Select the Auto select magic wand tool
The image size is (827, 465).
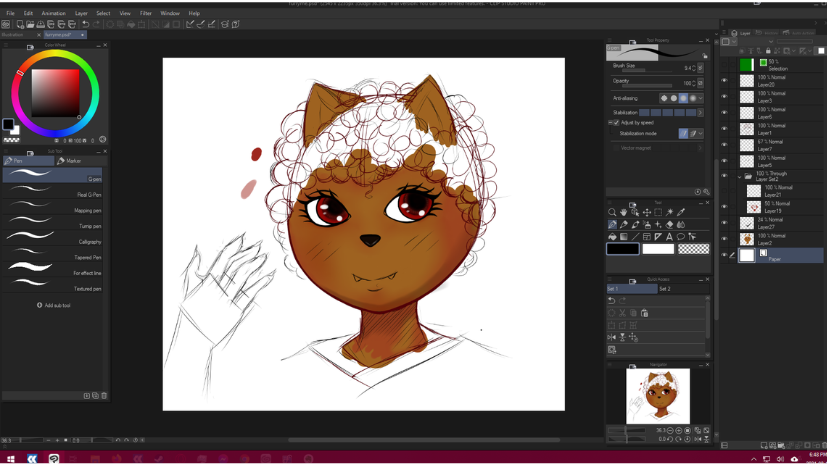coord(670,212)
